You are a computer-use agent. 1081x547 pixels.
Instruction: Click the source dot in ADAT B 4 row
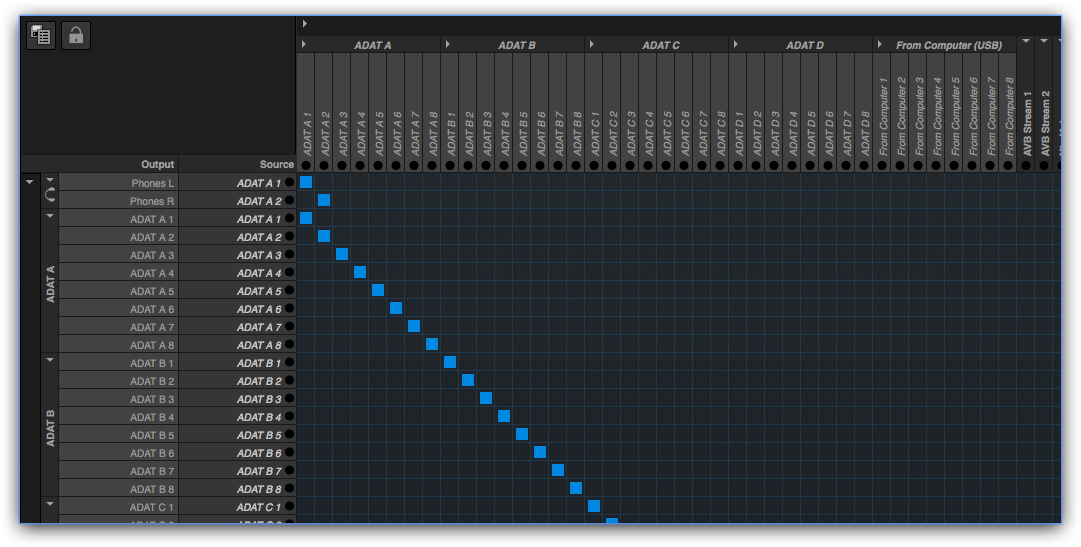coord(289,417)
